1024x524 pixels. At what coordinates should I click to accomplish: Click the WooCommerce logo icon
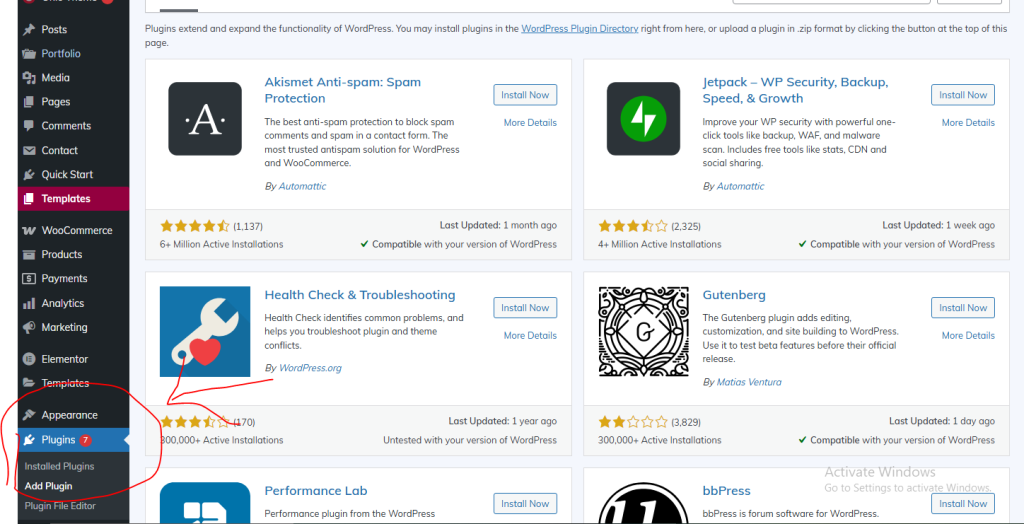pos(29,231)
